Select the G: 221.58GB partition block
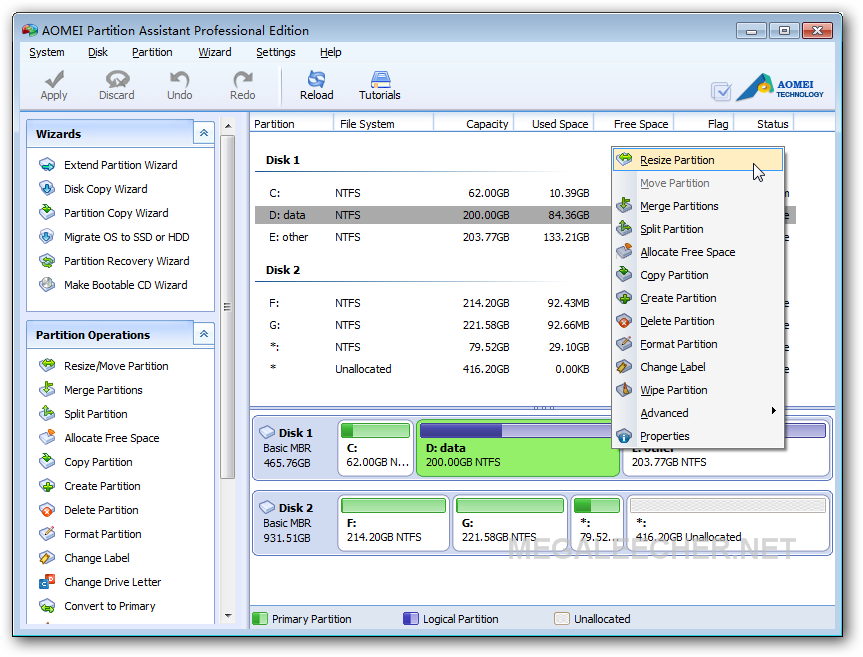 (510, 522)
